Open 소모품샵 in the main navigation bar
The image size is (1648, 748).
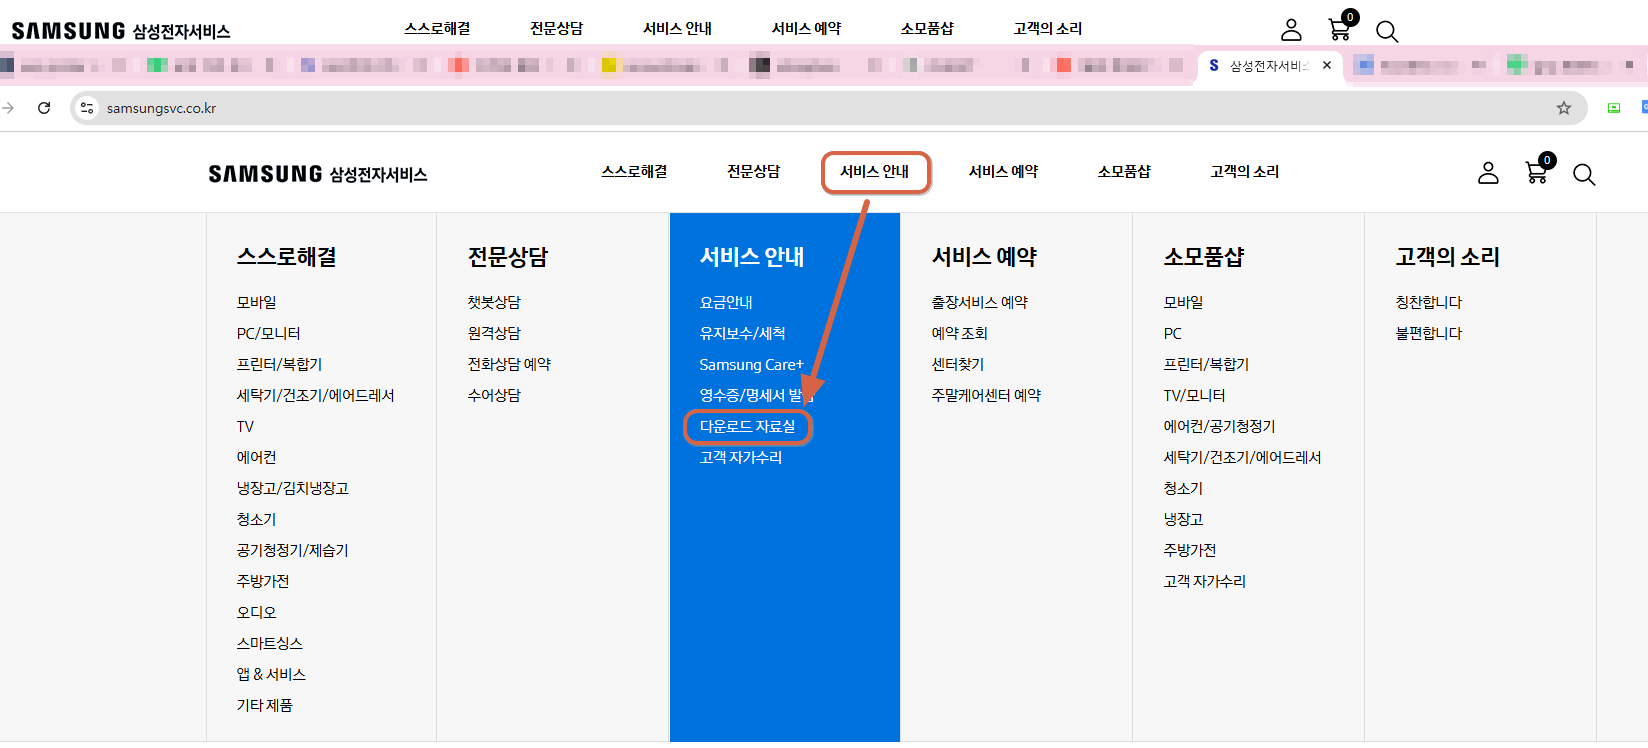click(1124, 172)
